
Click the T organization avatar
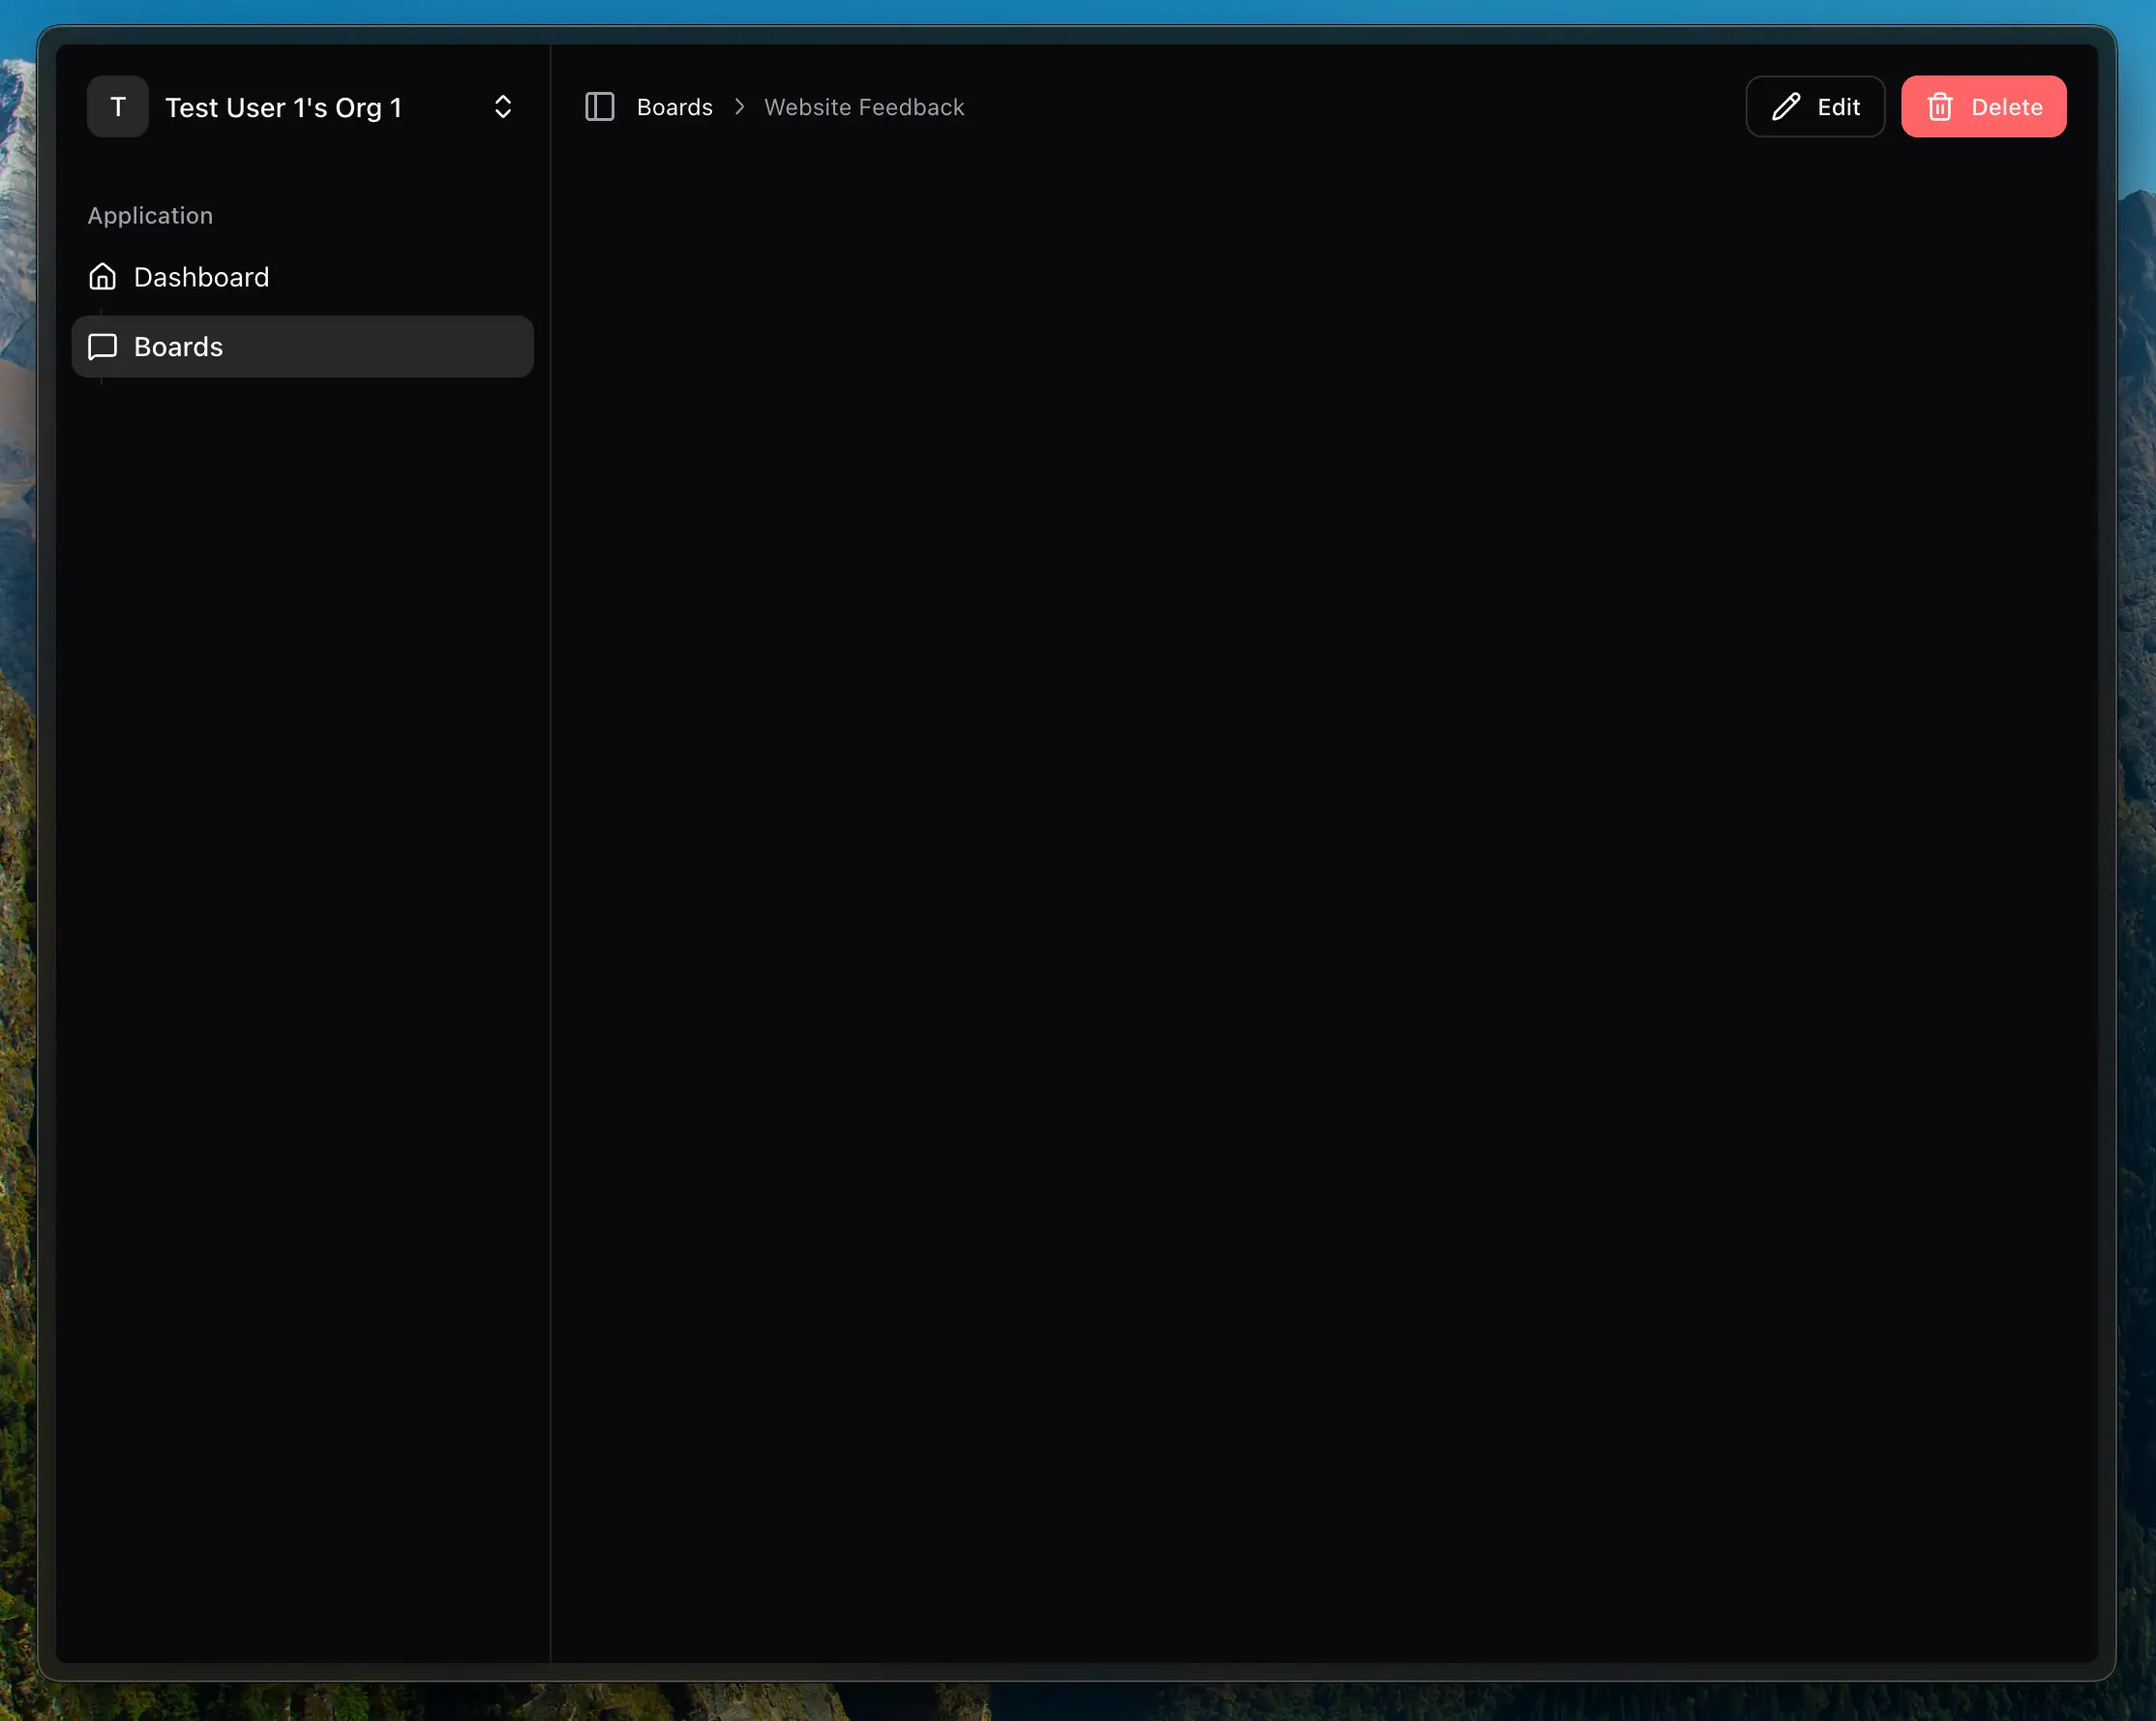[x=118, y=107]
